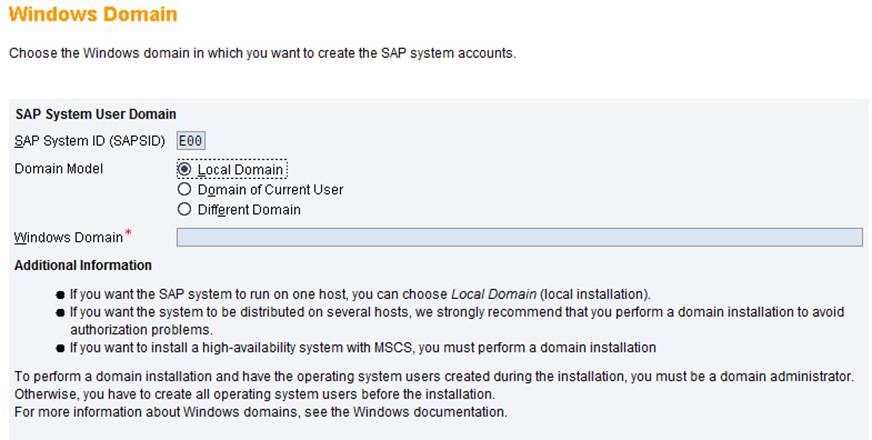
Task: Click the italic Local Domain bullet text
Action: coord(493,294)
